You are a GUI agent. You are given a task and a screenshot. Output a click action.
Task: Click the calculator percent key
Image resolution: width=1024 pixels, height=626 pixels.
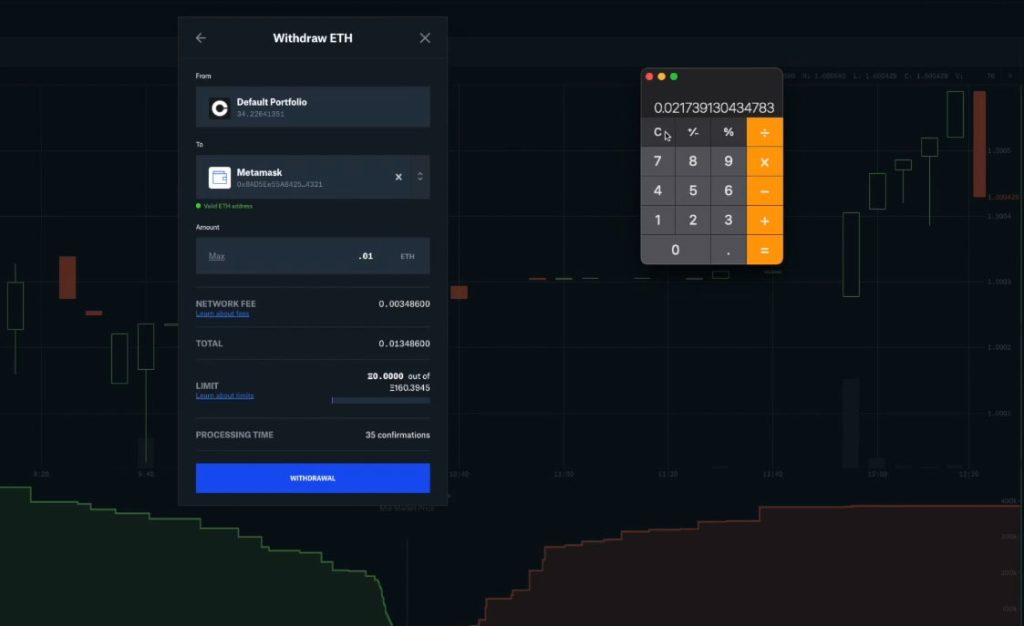tap(728, 132)
